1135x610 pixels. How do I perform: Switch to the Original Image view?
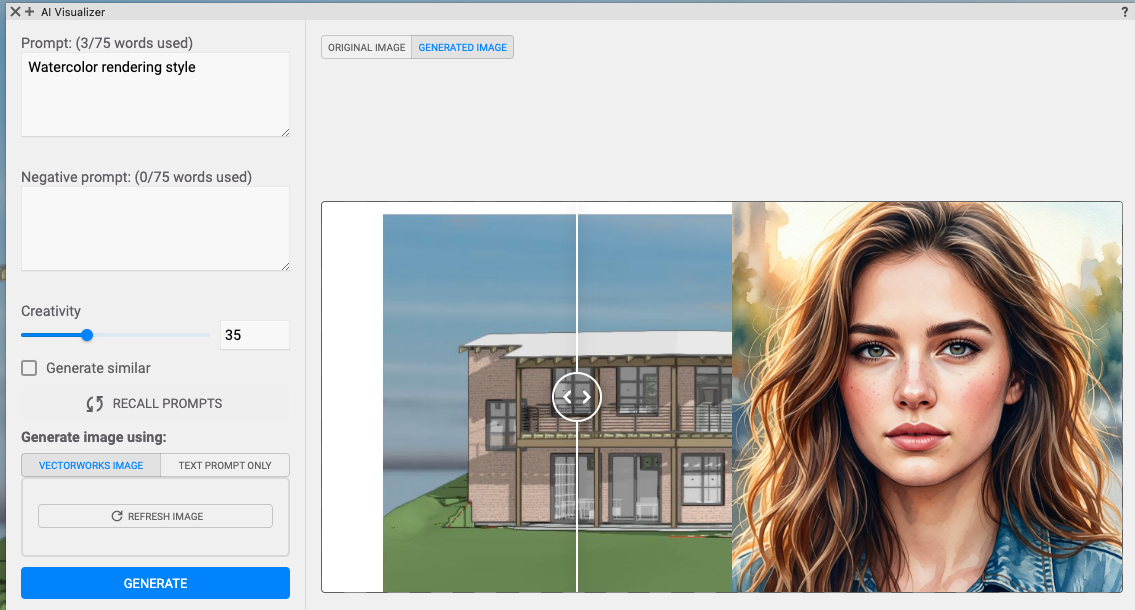tap(366, 48)
